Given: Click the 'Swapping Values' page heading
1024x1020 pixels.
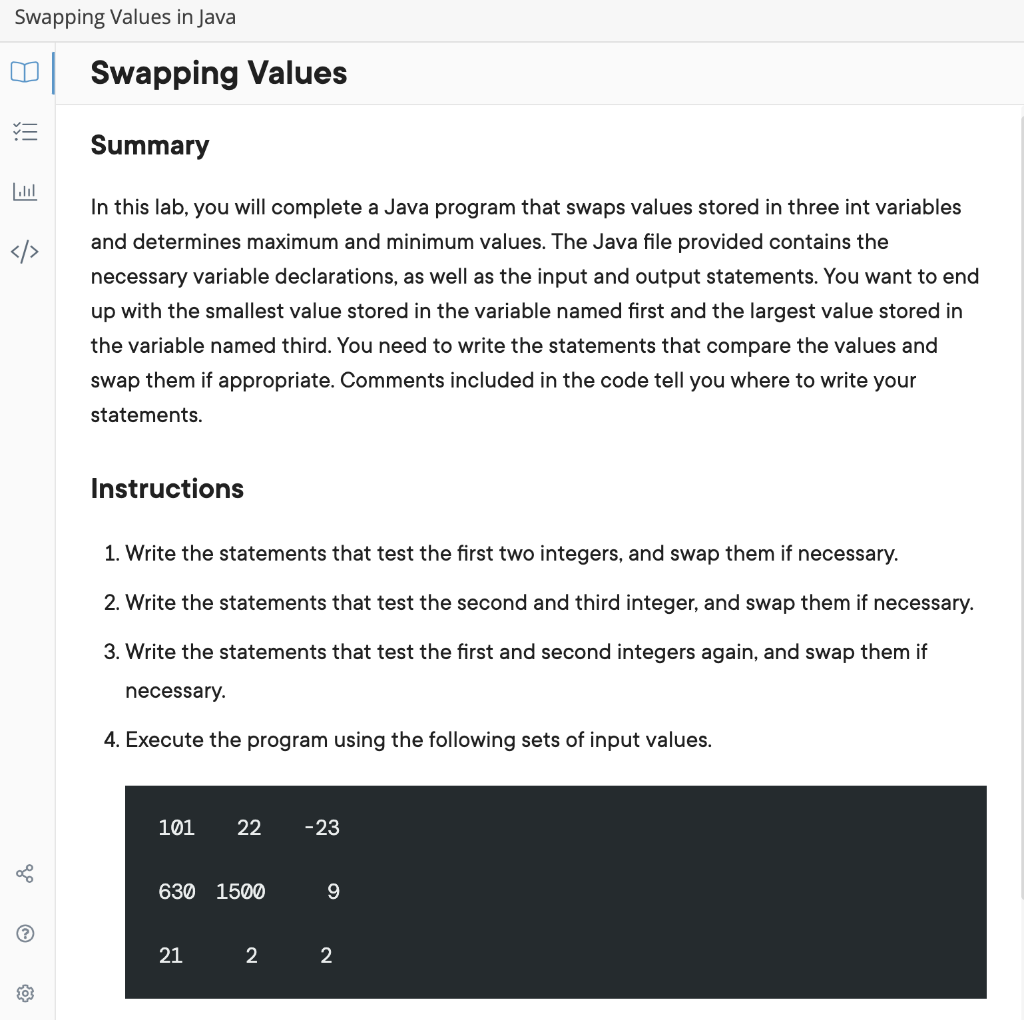Looking at the screenshot, I should [218, 73].
